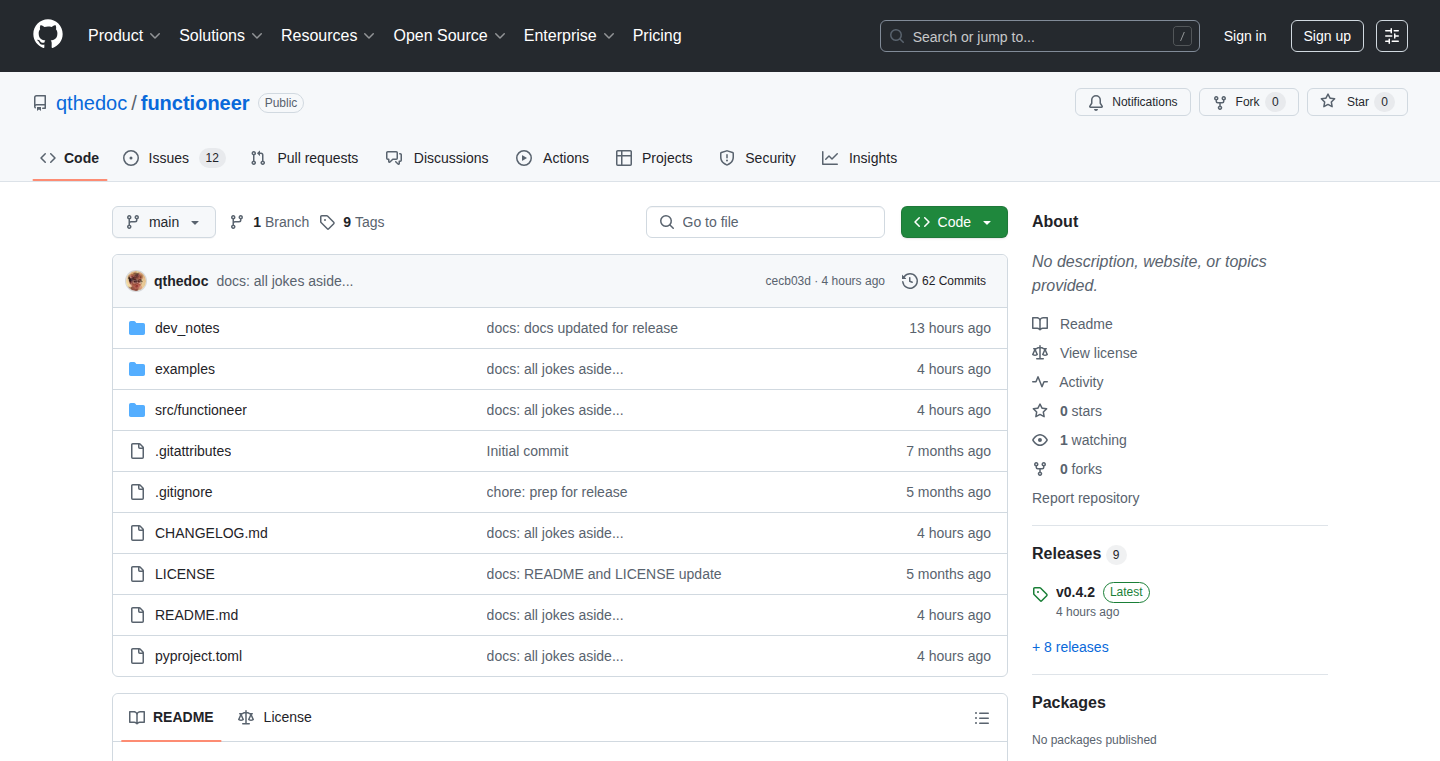
Task: Star the repository with Star button
Action: 1357,102
